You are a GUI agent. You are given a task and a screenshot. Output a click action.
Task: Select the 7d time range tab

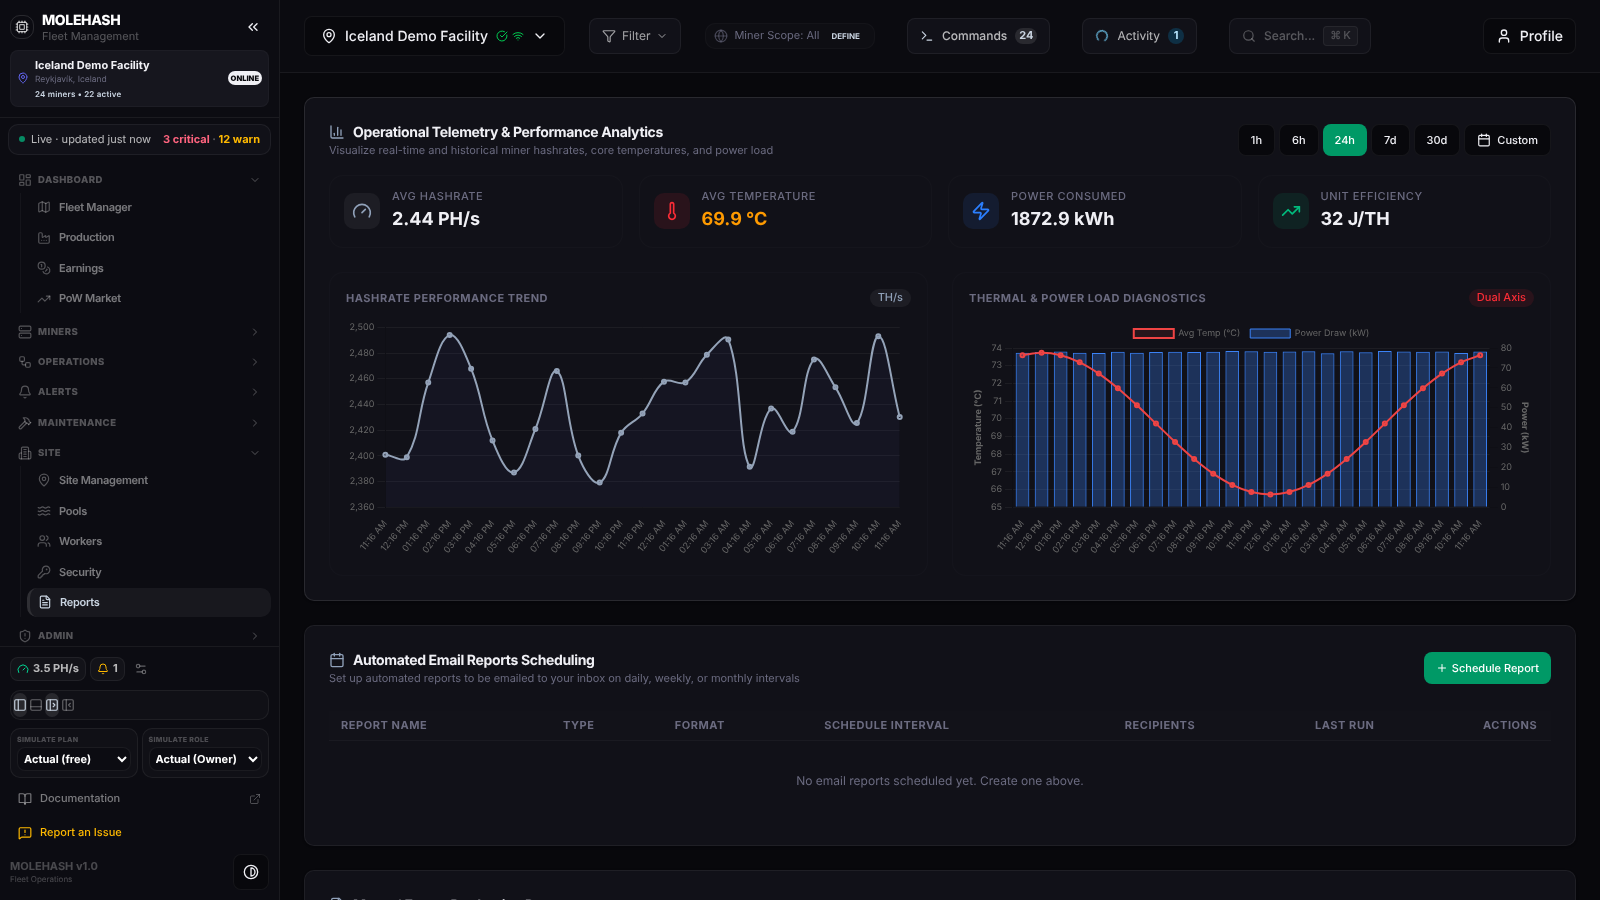coord(1390,140)
